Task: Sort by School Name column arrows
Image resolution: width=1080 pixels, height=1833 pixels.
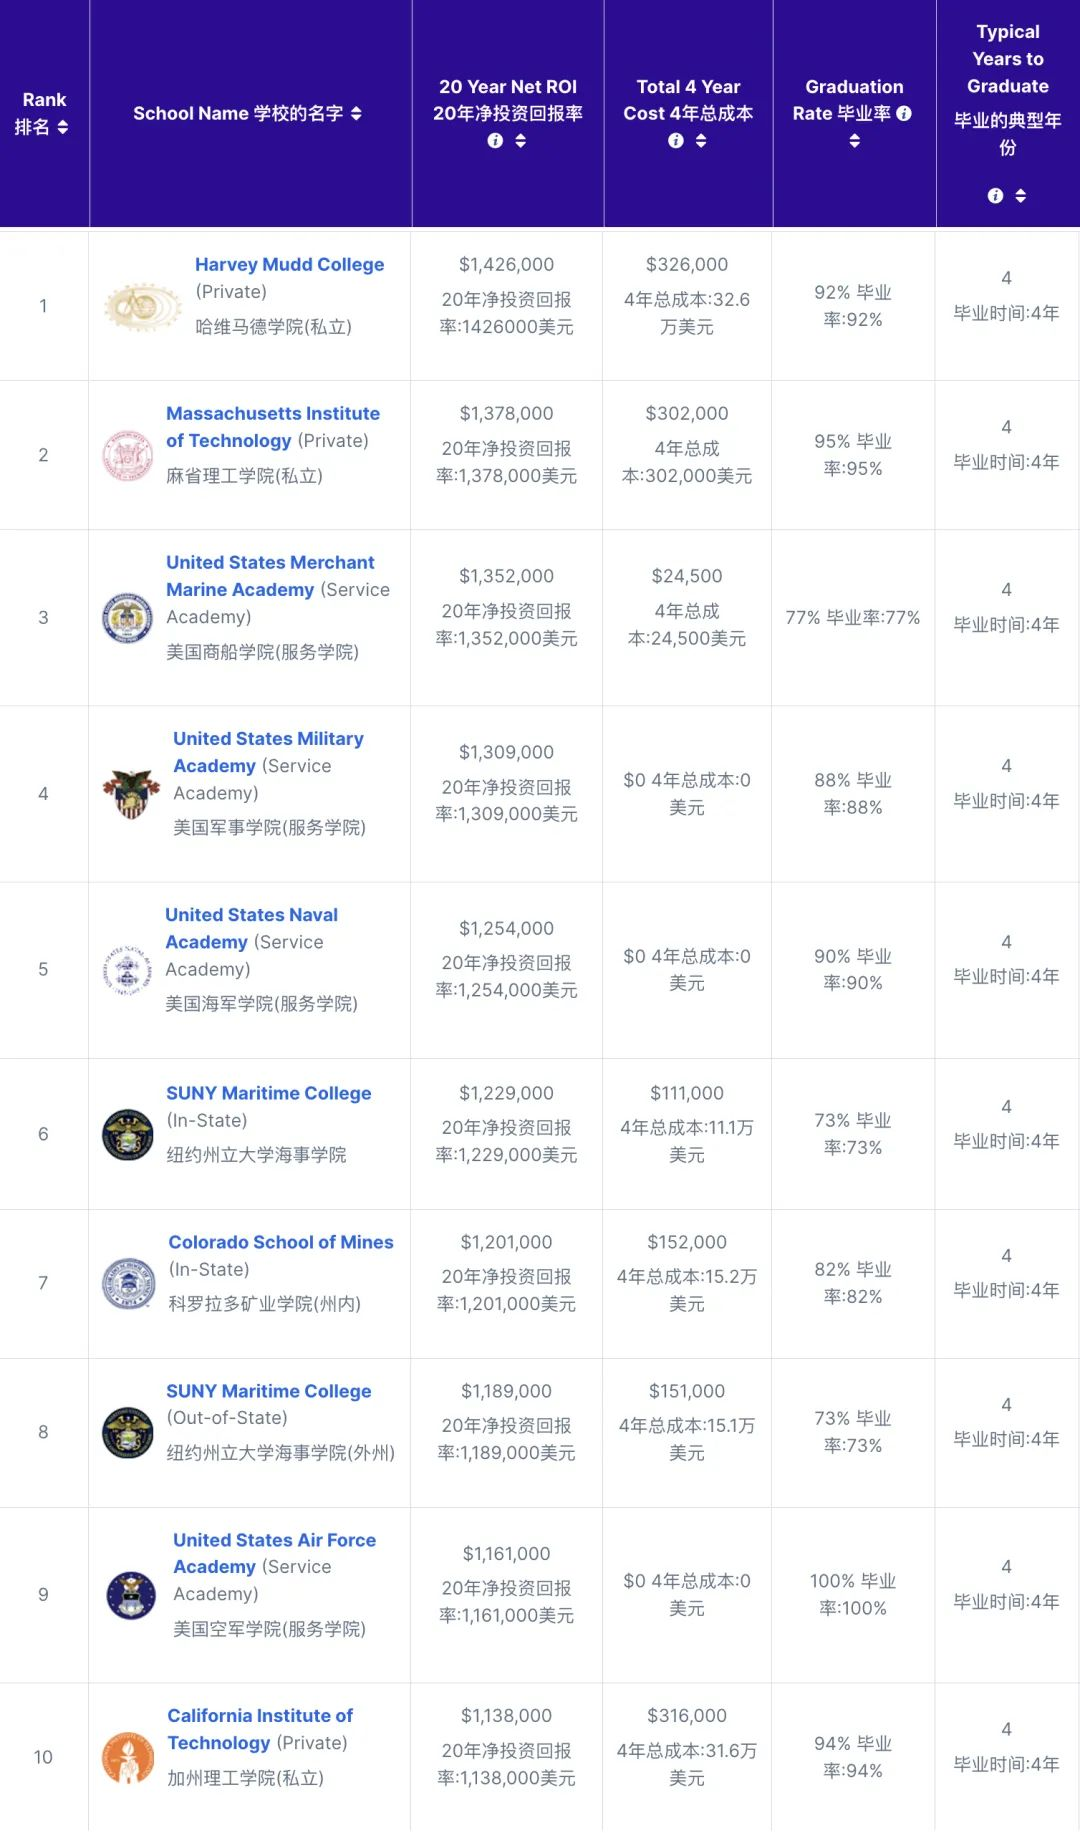Action: coord(356,114)
